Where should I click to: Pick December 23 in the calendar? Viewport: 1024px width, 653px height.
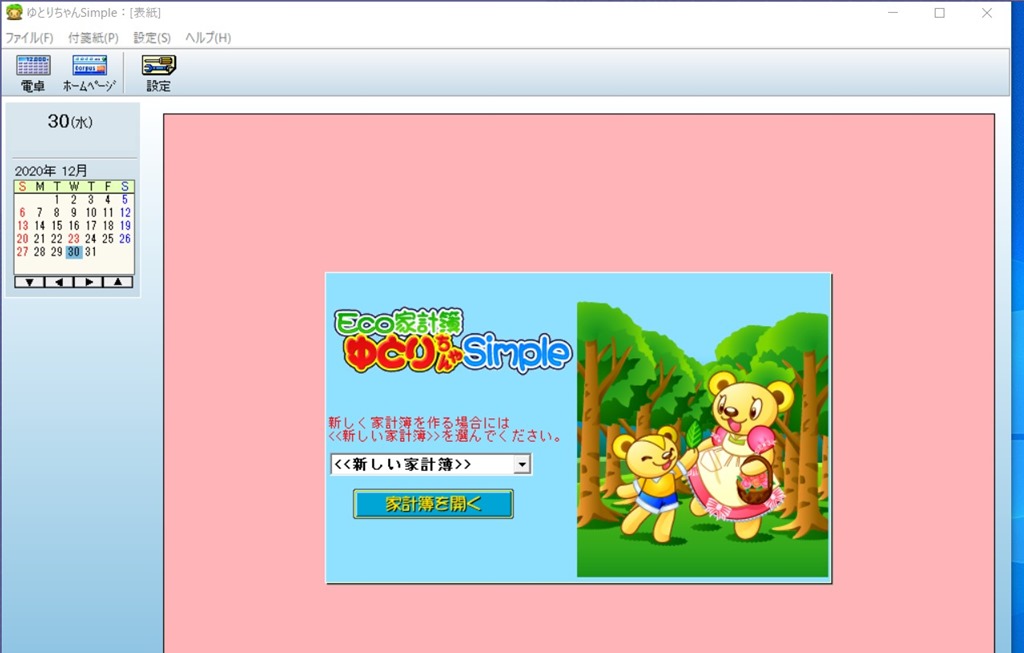tap(74, 239)
